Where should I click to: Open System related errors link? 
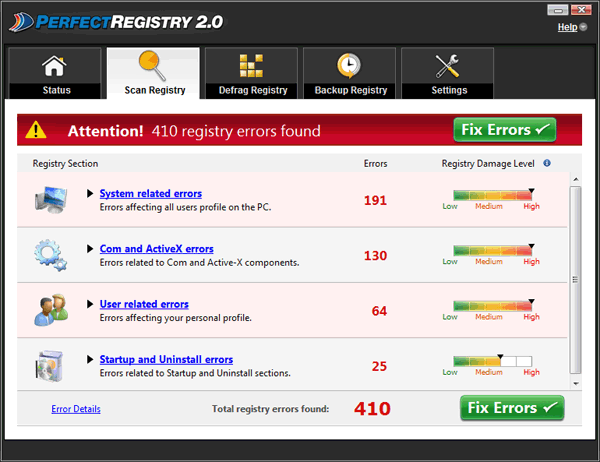151,194
